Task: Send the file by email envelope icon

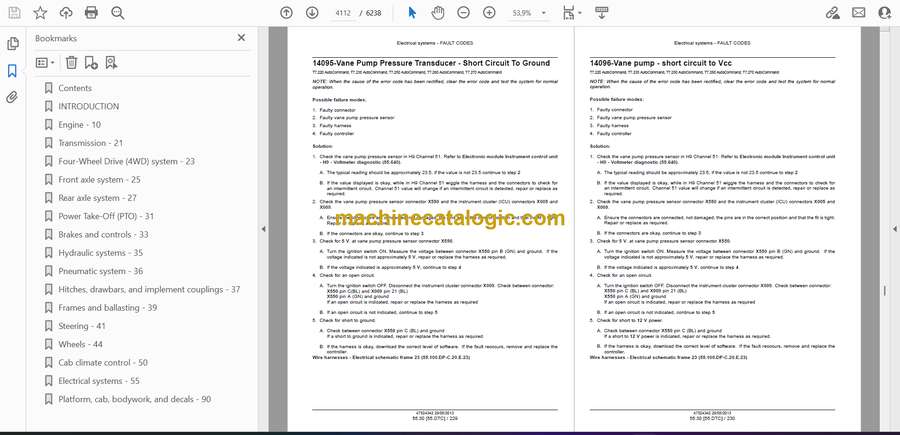Action: 859,13
